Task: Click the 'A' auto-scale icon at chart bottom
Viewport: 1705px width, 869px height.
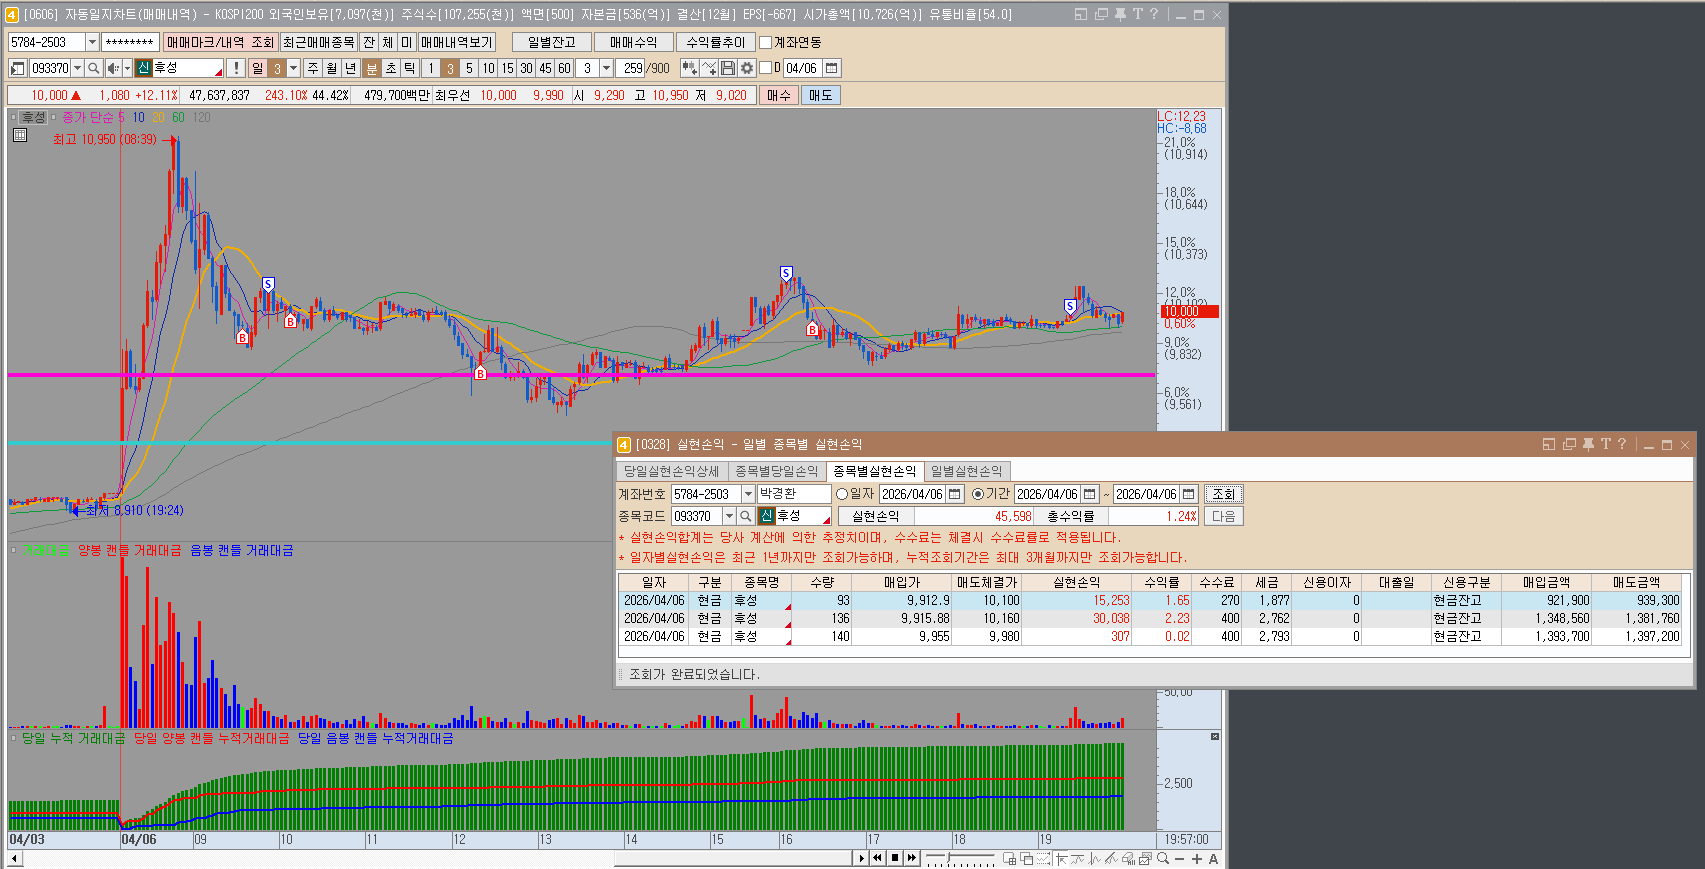Action: [1213, 858]
